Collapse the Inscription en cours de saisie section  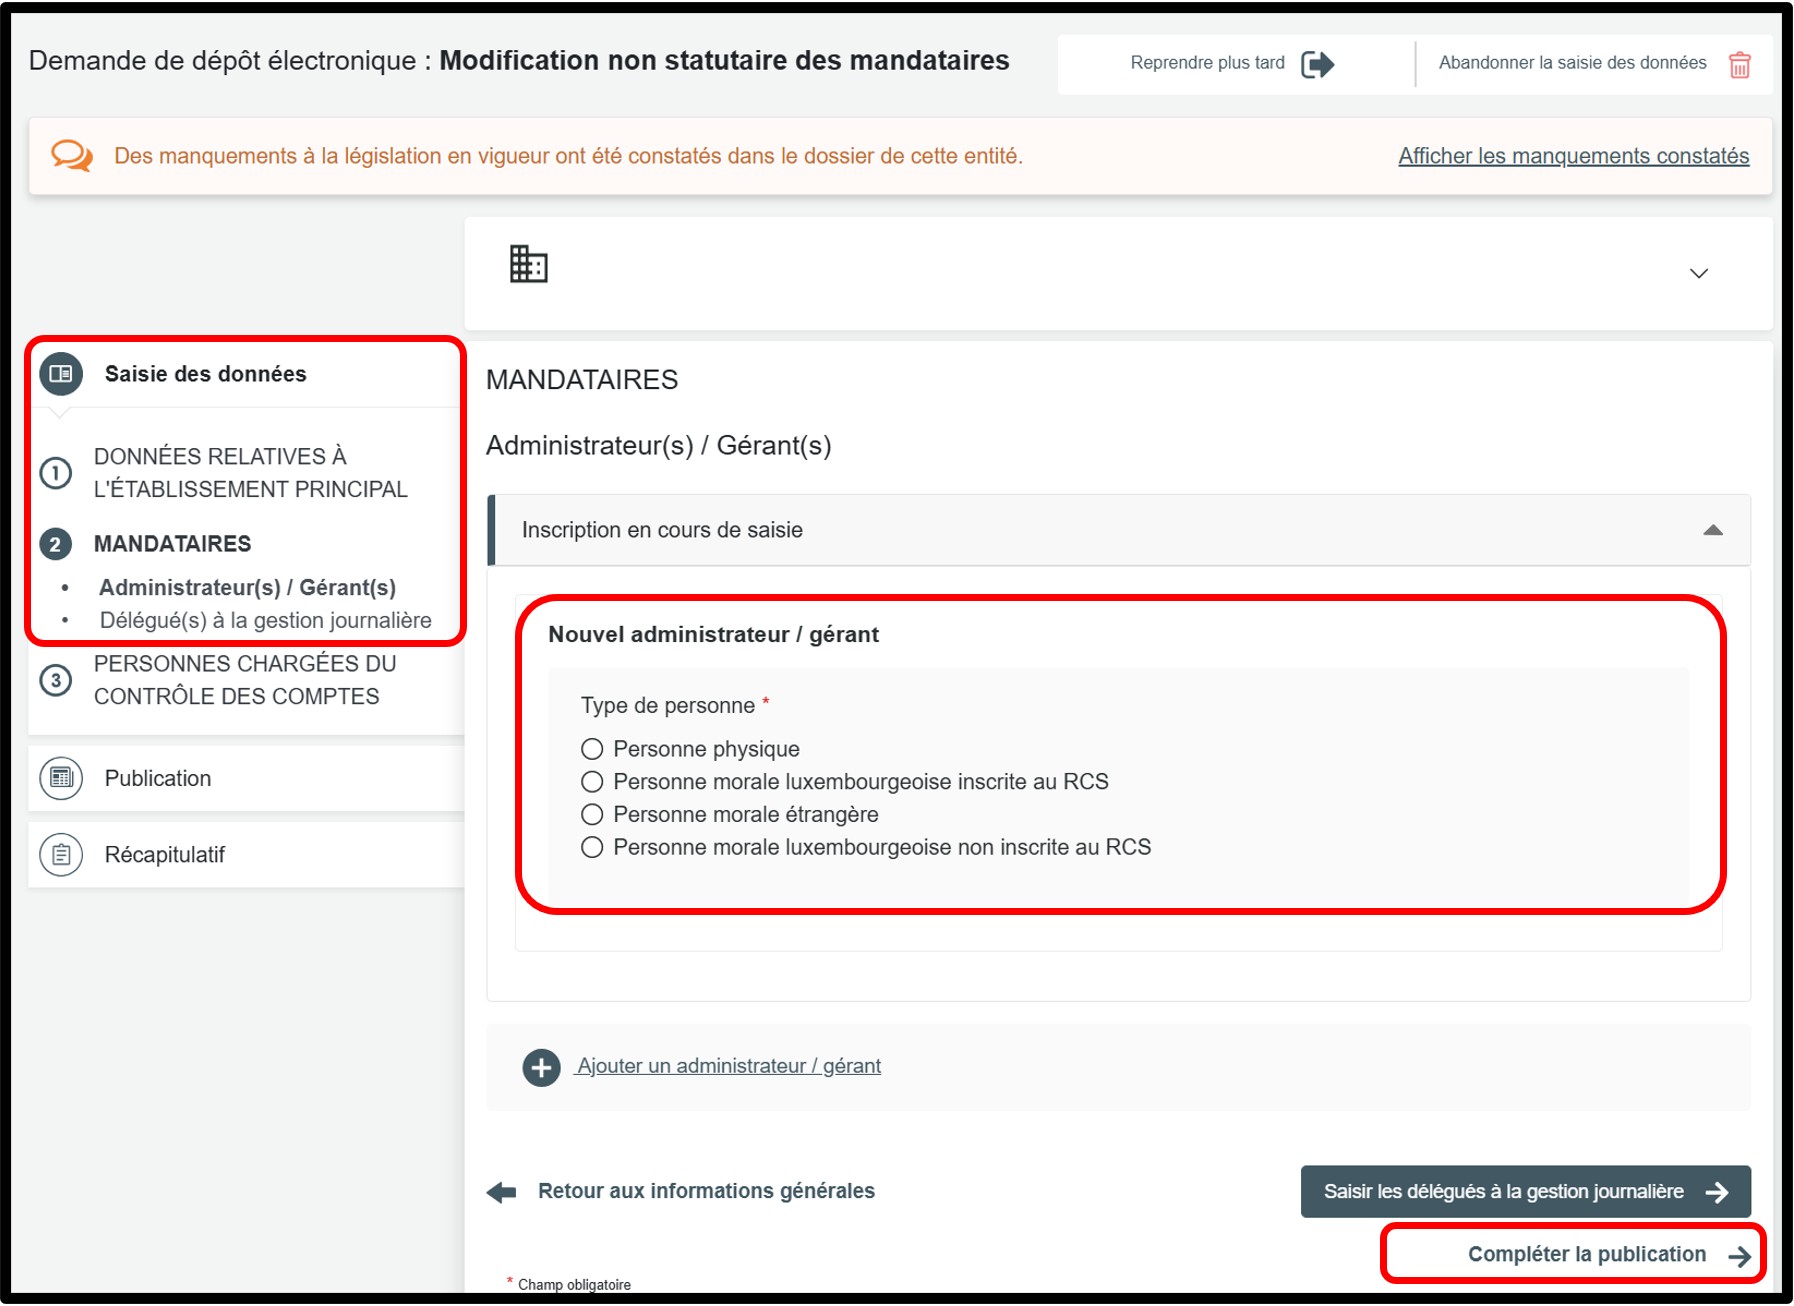pyautogui.click(x=1712, y=530)
